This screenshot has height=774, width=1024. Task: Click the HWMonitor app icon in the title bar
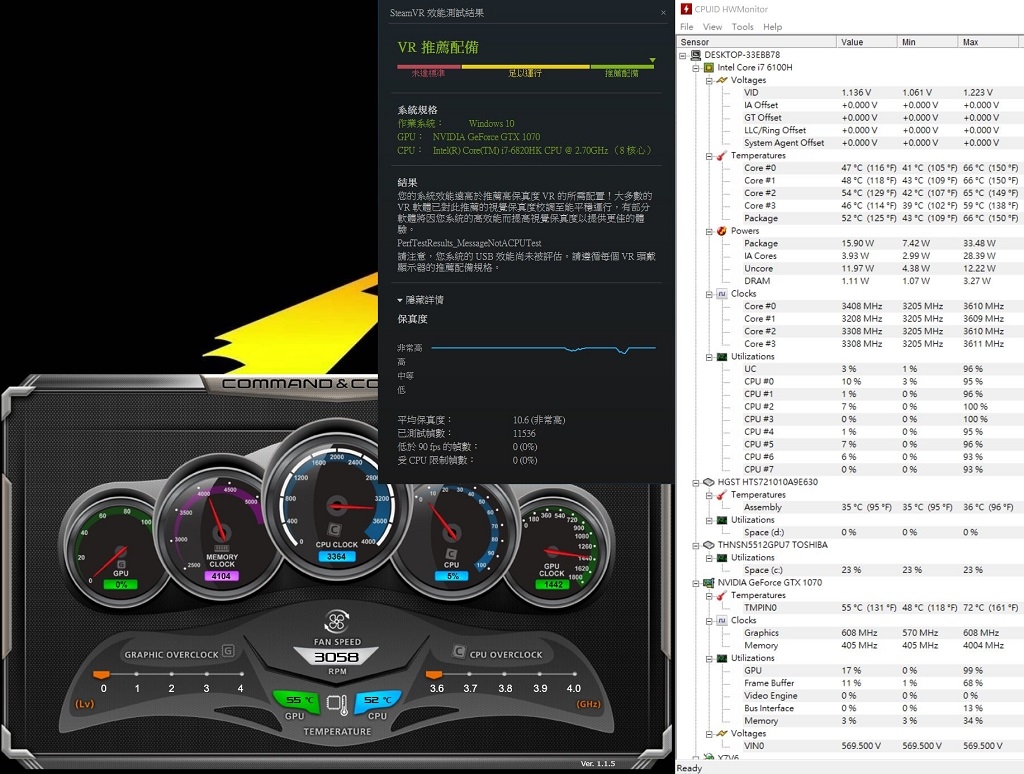pyautogui.click(x=686, y=8)
